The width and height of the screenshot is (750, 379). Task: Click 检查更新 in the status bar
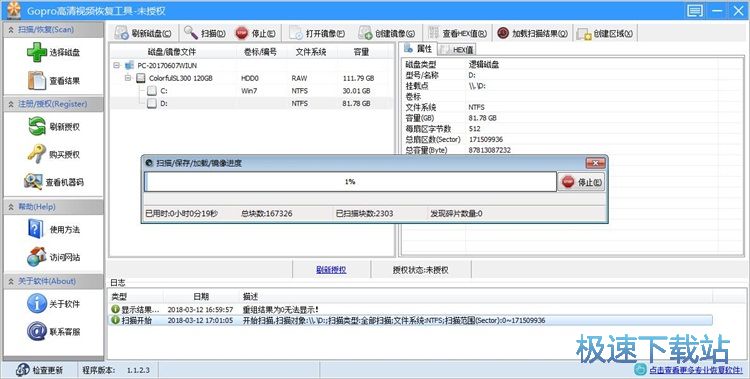40,370
